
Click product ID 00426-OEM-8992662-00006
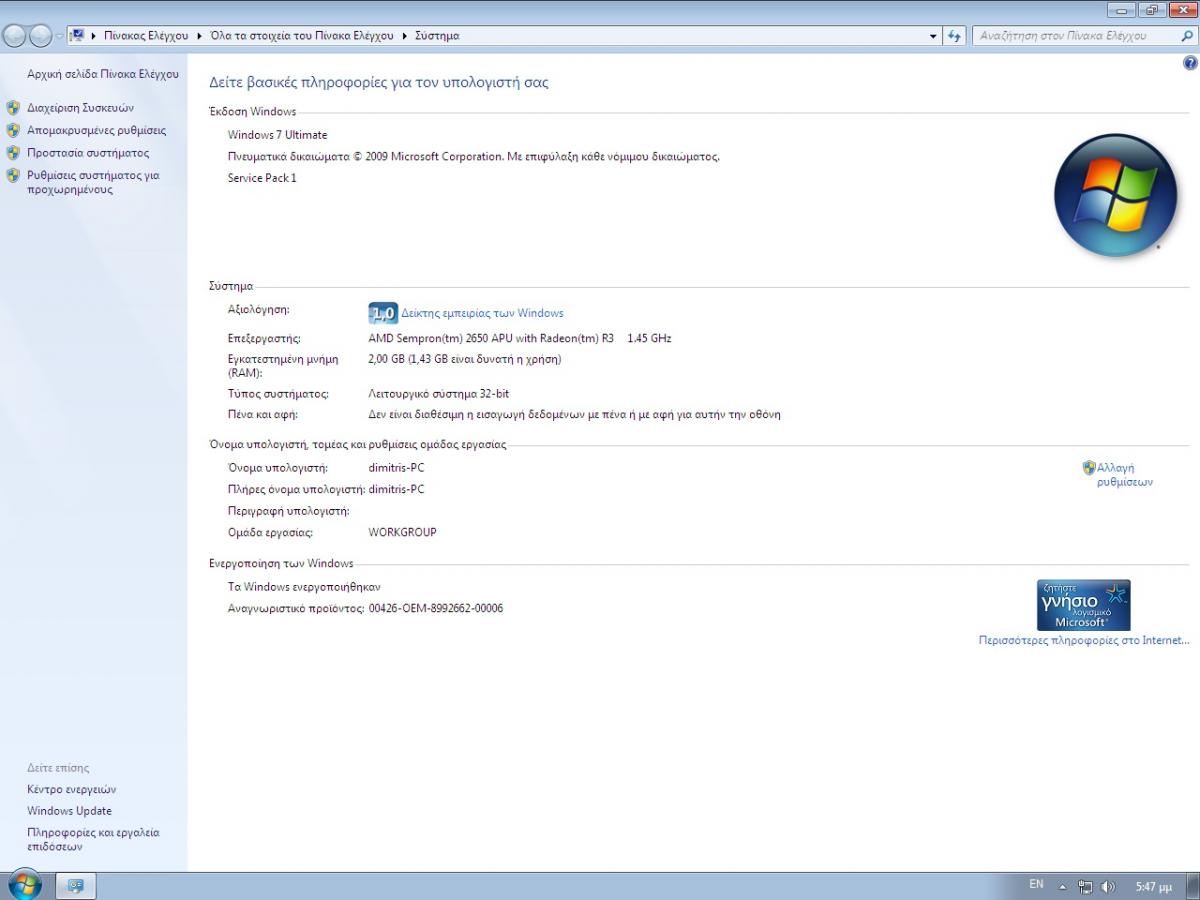click(435, 608)
